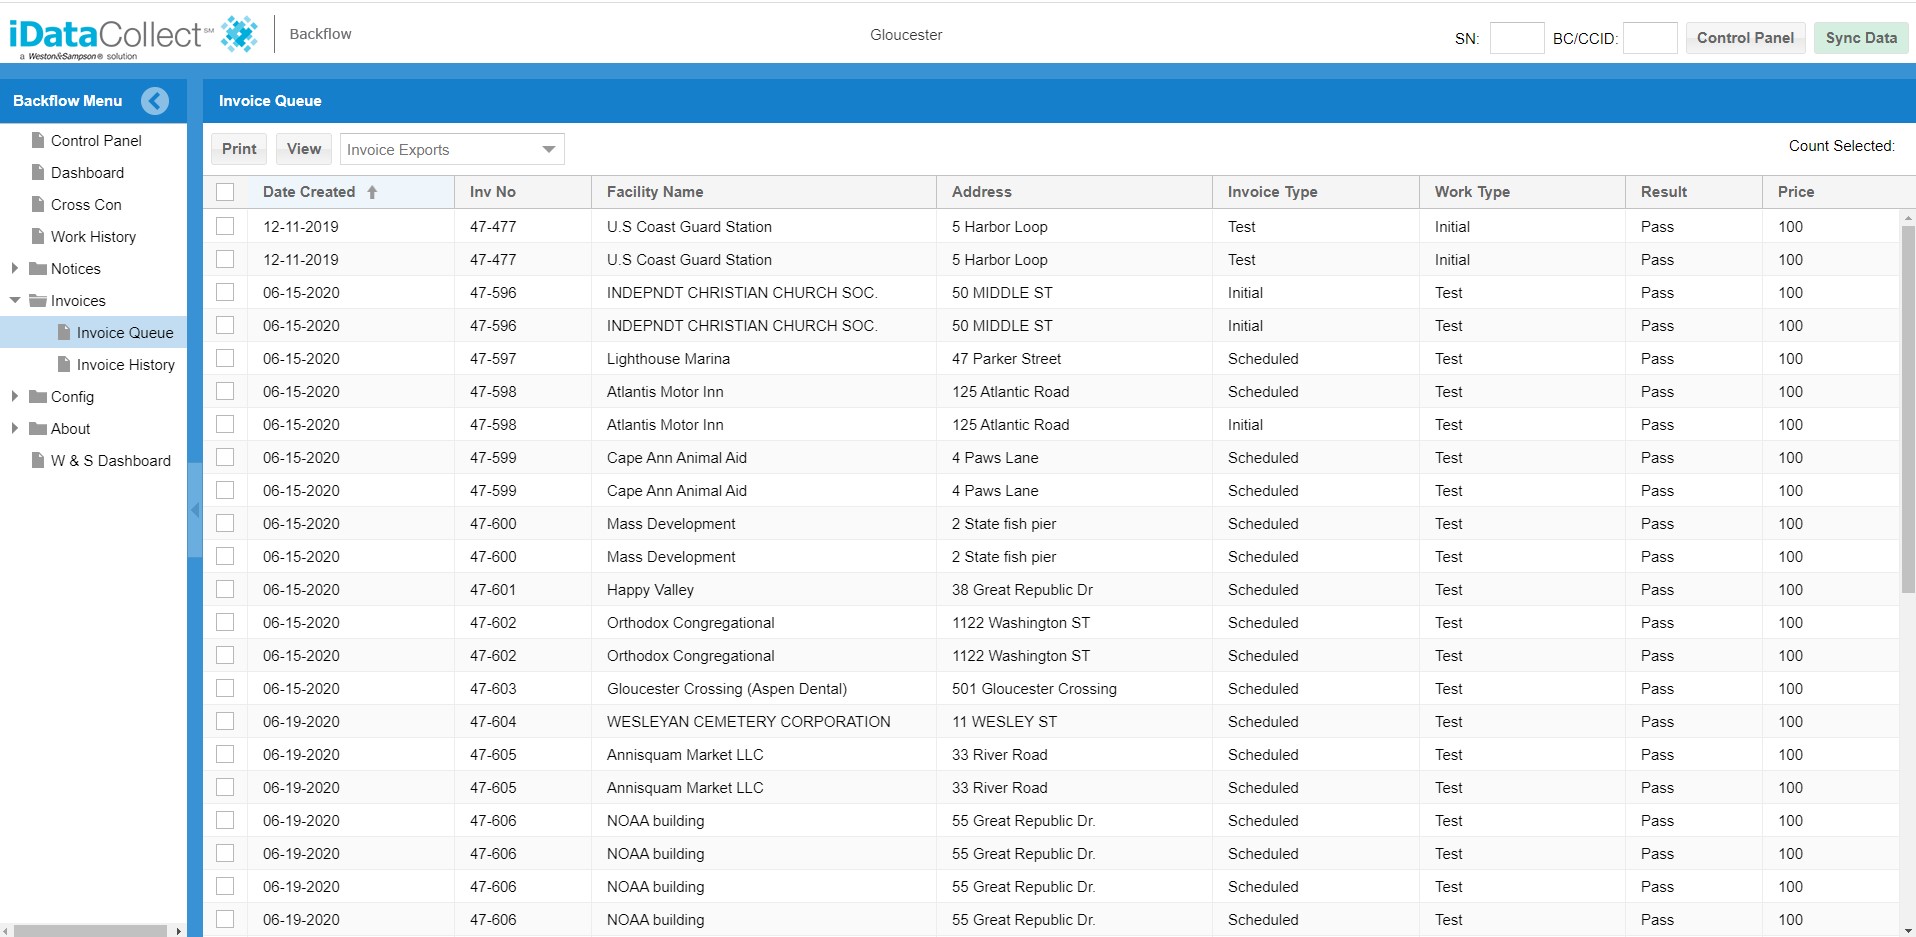Click the Work History page icon
The height and width of the screenshot is (937, 1916).
click(x=38, y=236)
